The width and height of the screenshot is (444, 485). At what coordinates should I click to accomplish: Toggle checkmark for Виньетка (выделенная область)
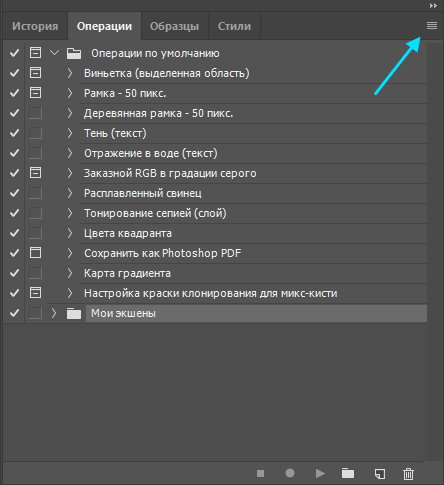[14, 73]
